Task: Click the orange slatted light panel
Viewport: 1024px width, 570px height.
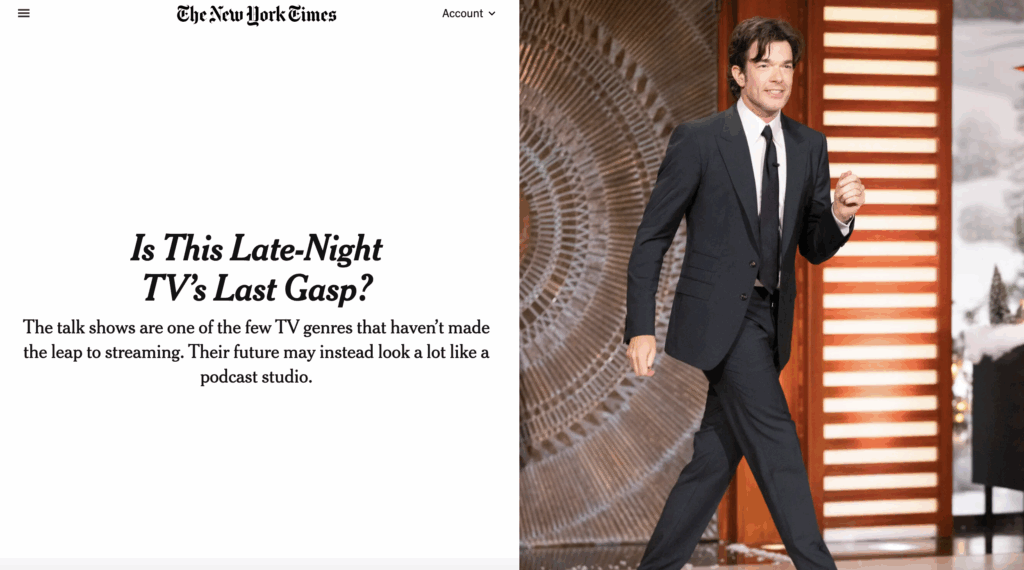Action: 879,274
